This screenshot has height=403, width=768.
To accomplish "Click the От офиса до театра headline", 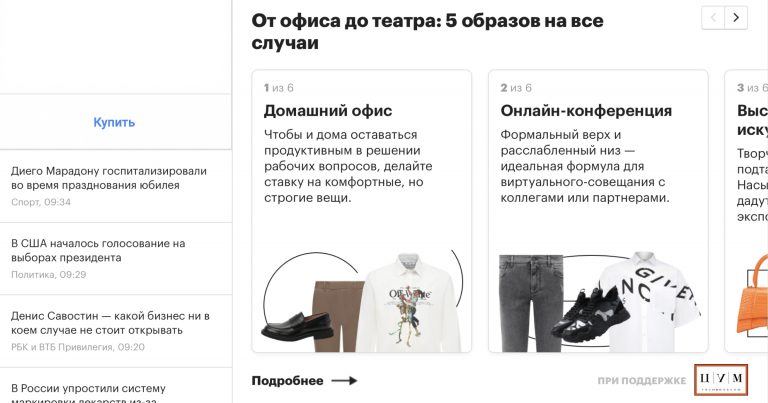I will (427, 31).
